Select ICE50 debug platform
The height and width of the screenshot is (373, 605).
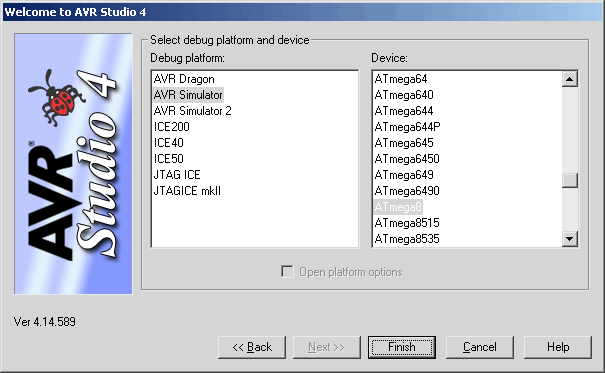169,159
